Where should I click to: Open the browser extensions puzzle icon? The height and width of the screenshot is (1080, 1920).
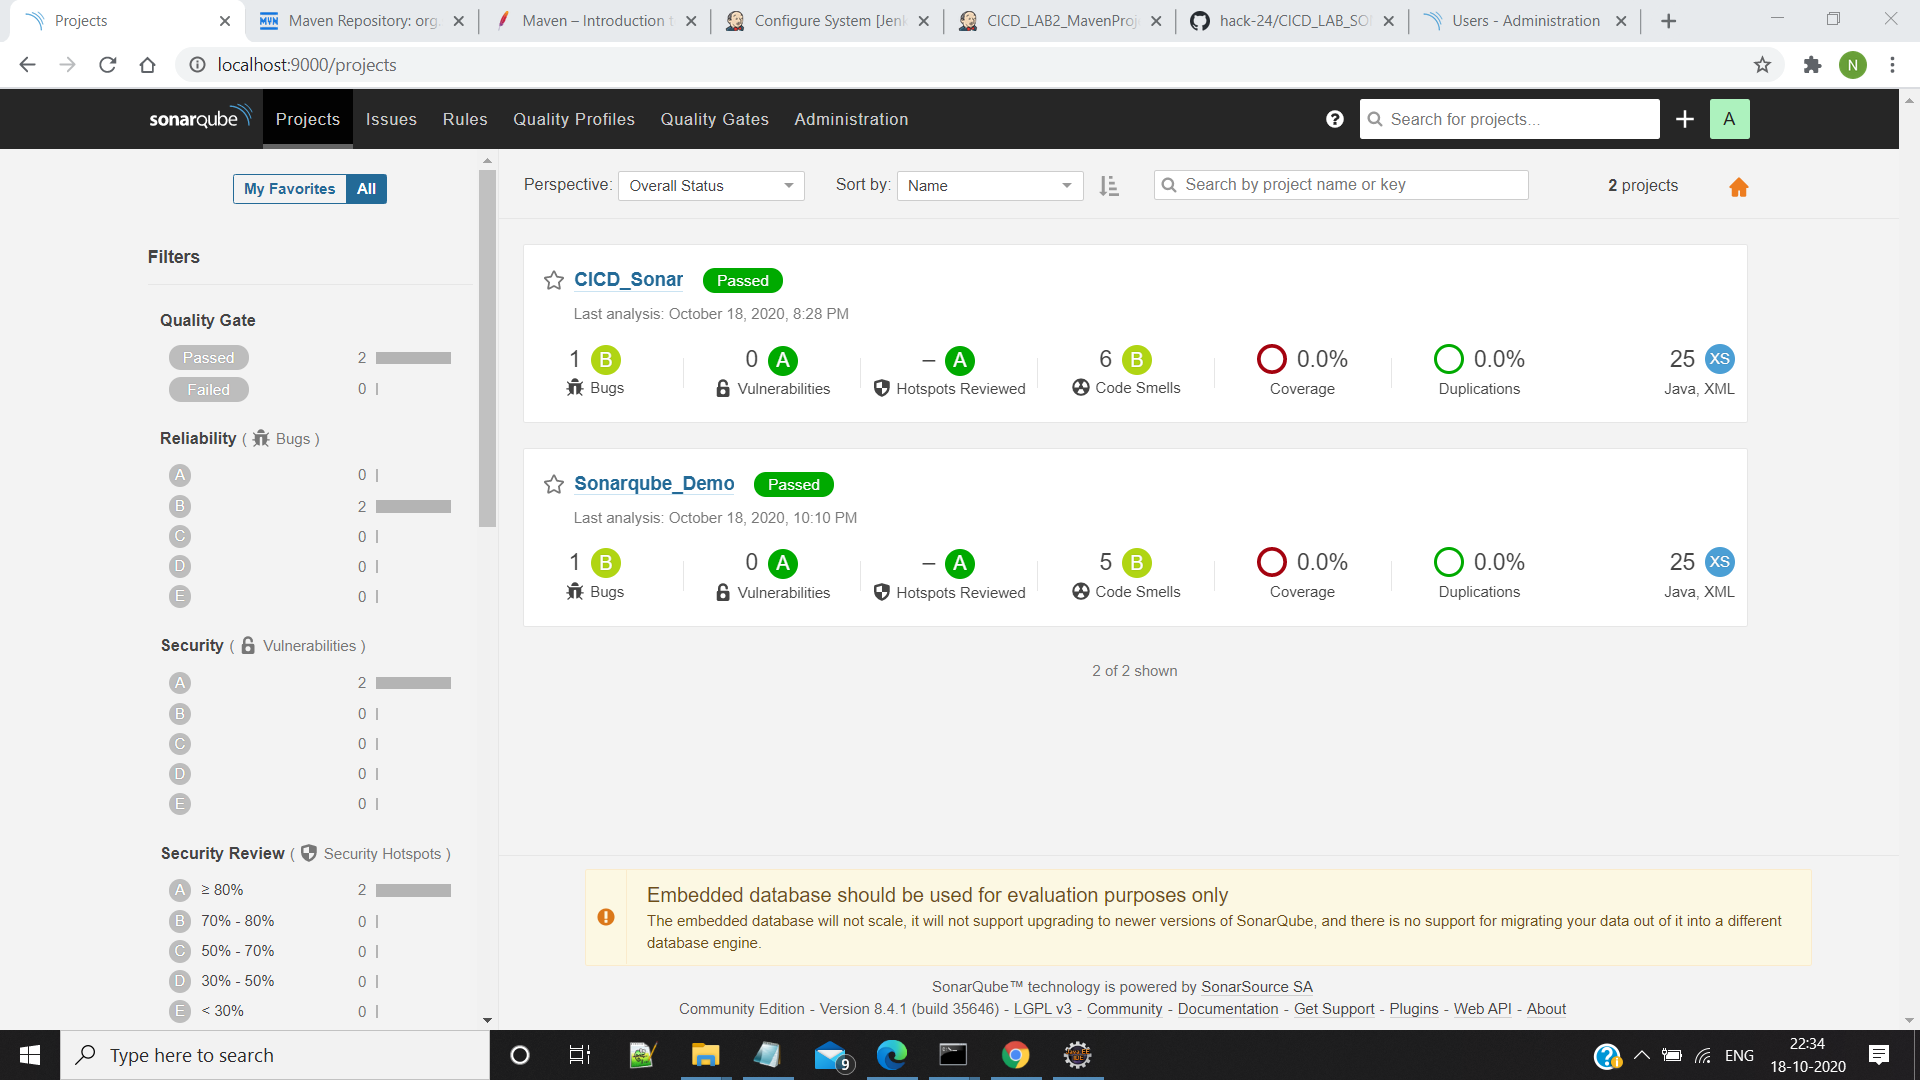click(x=1812, y=65)
